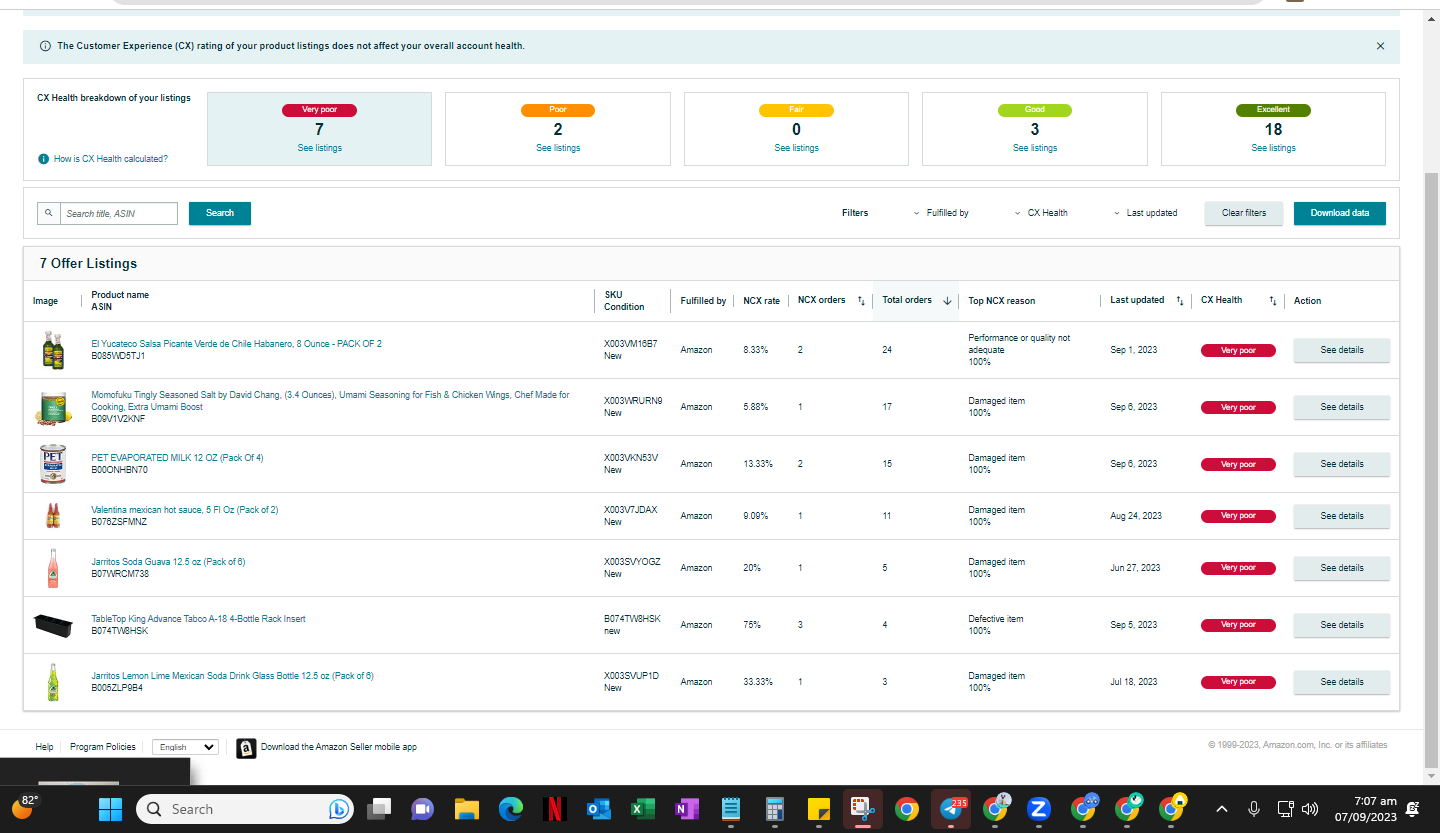Open the Program Policies footer link
The height and width of the screenshot is (833, 1440).
click(x=103, y=747)
